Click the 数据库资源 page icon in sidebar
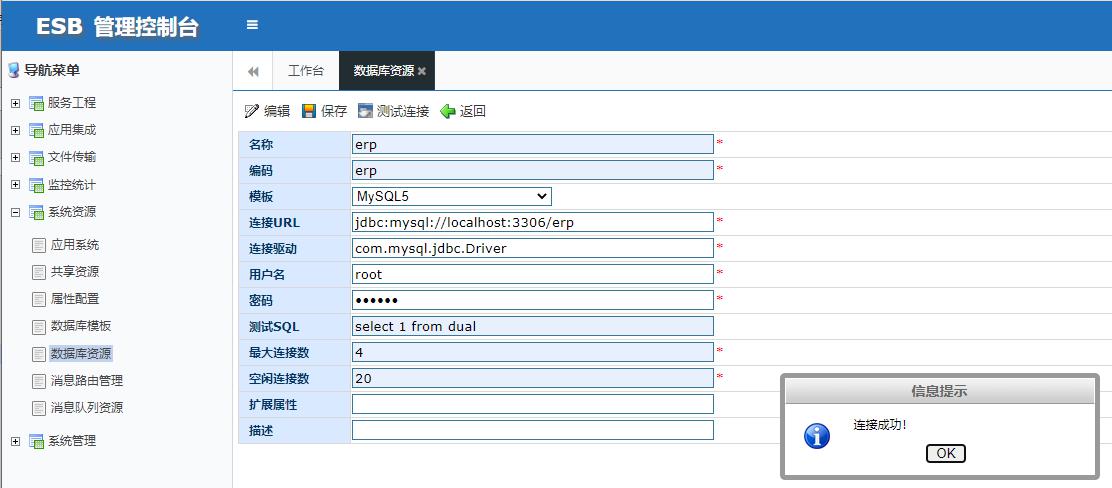Viewport: 1112px width, 488px height. (x=39, y=354)
